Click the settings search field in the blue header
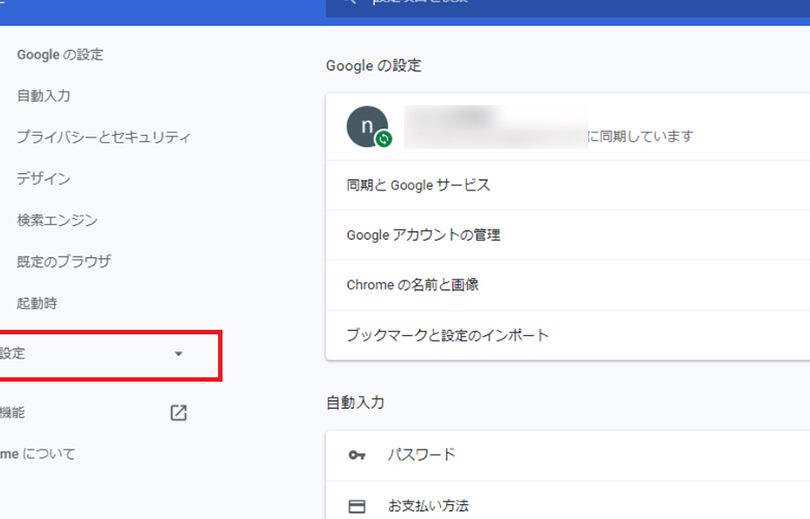Viewport: 810px width, 519px height. pos(568,8)
